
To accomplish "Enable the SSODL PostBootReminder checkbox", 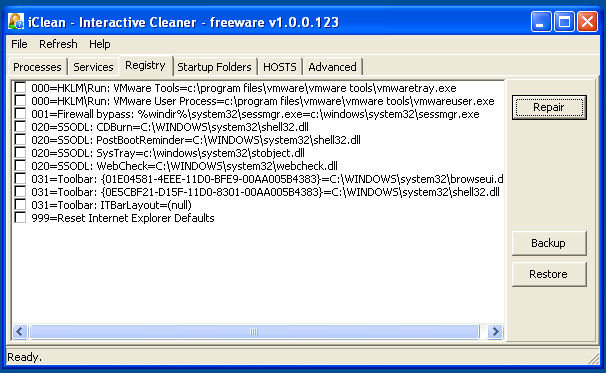I will pos(20,140).
